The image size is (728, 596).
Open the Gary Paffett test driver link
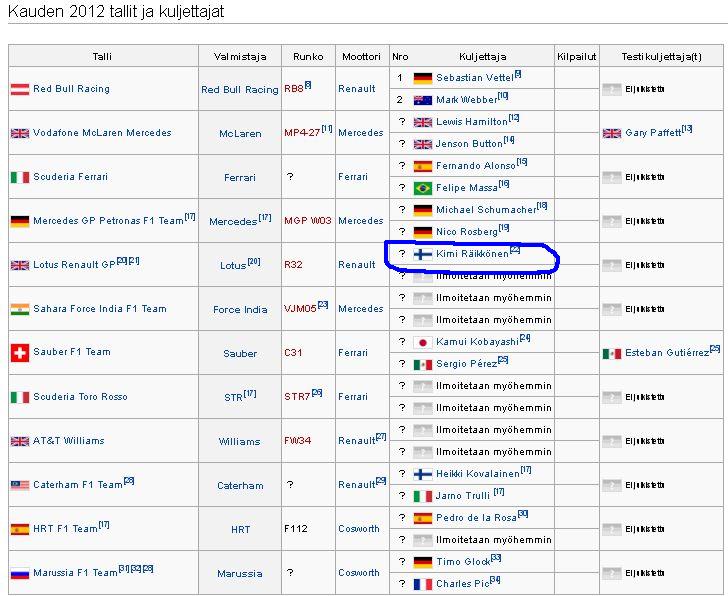coord(653,133)
